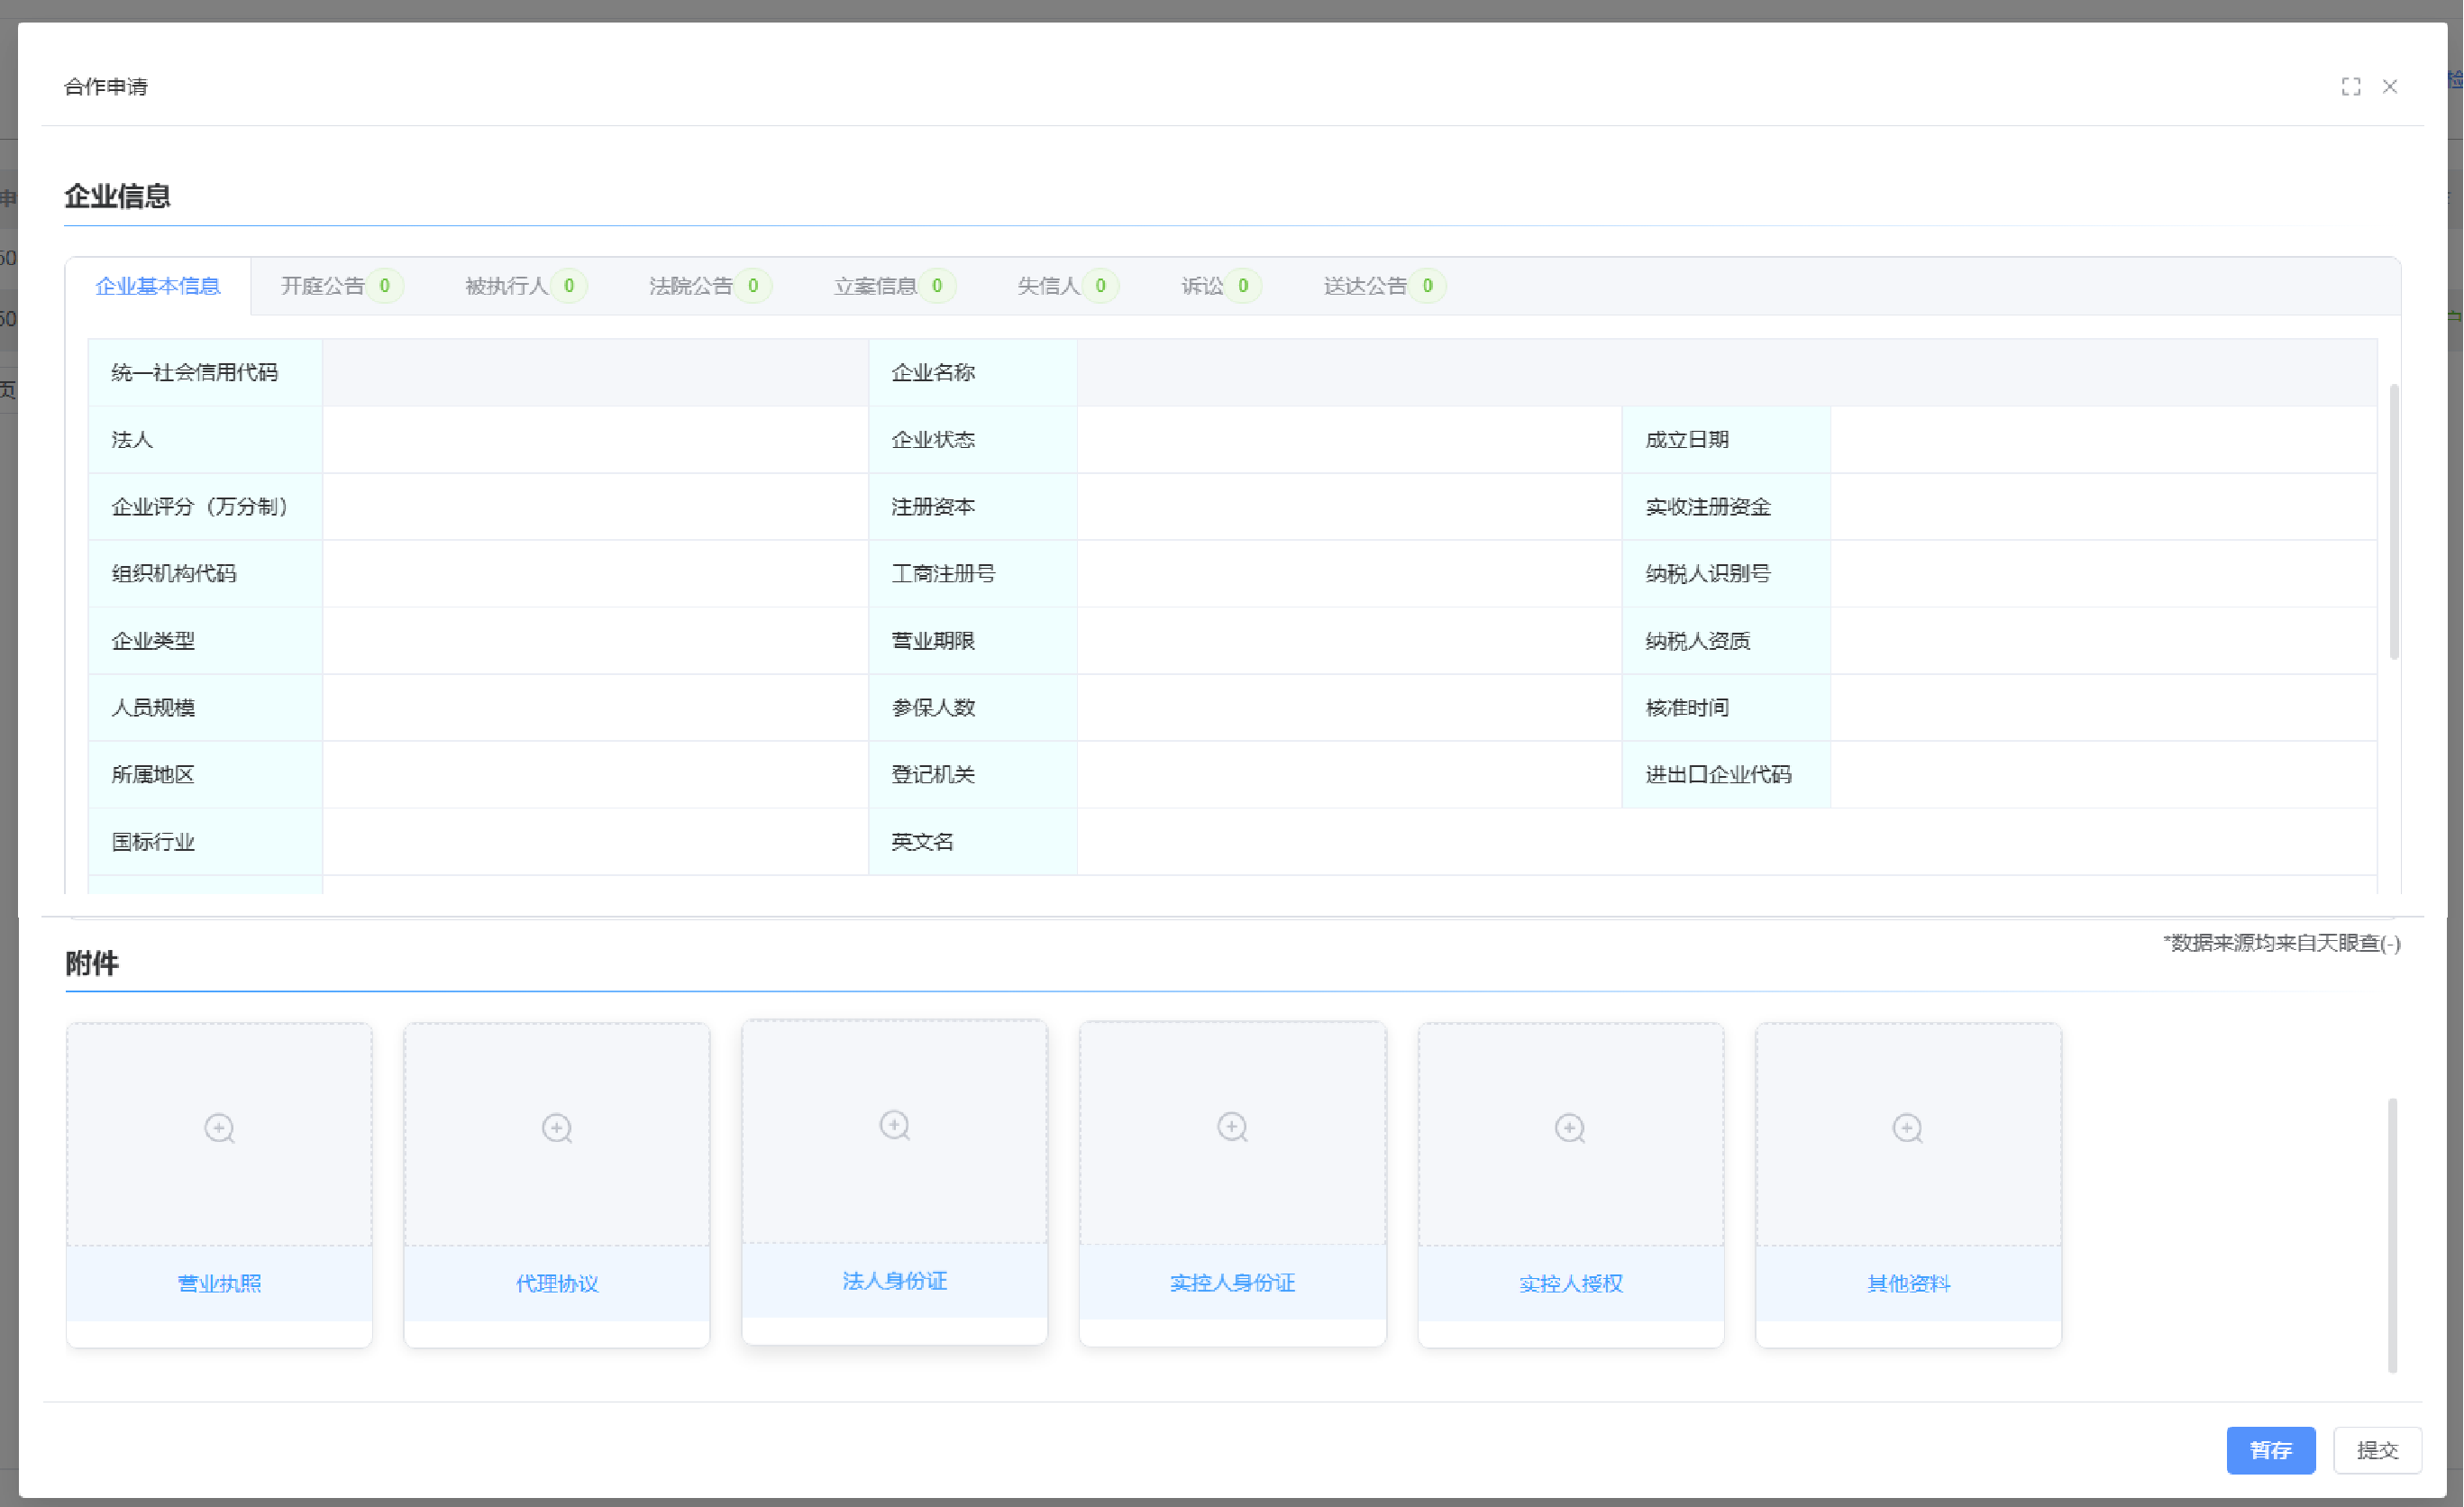Open the 失信人 tab
Viewport: 2464px width, 1507px height.
click(x=1049, y=286)
